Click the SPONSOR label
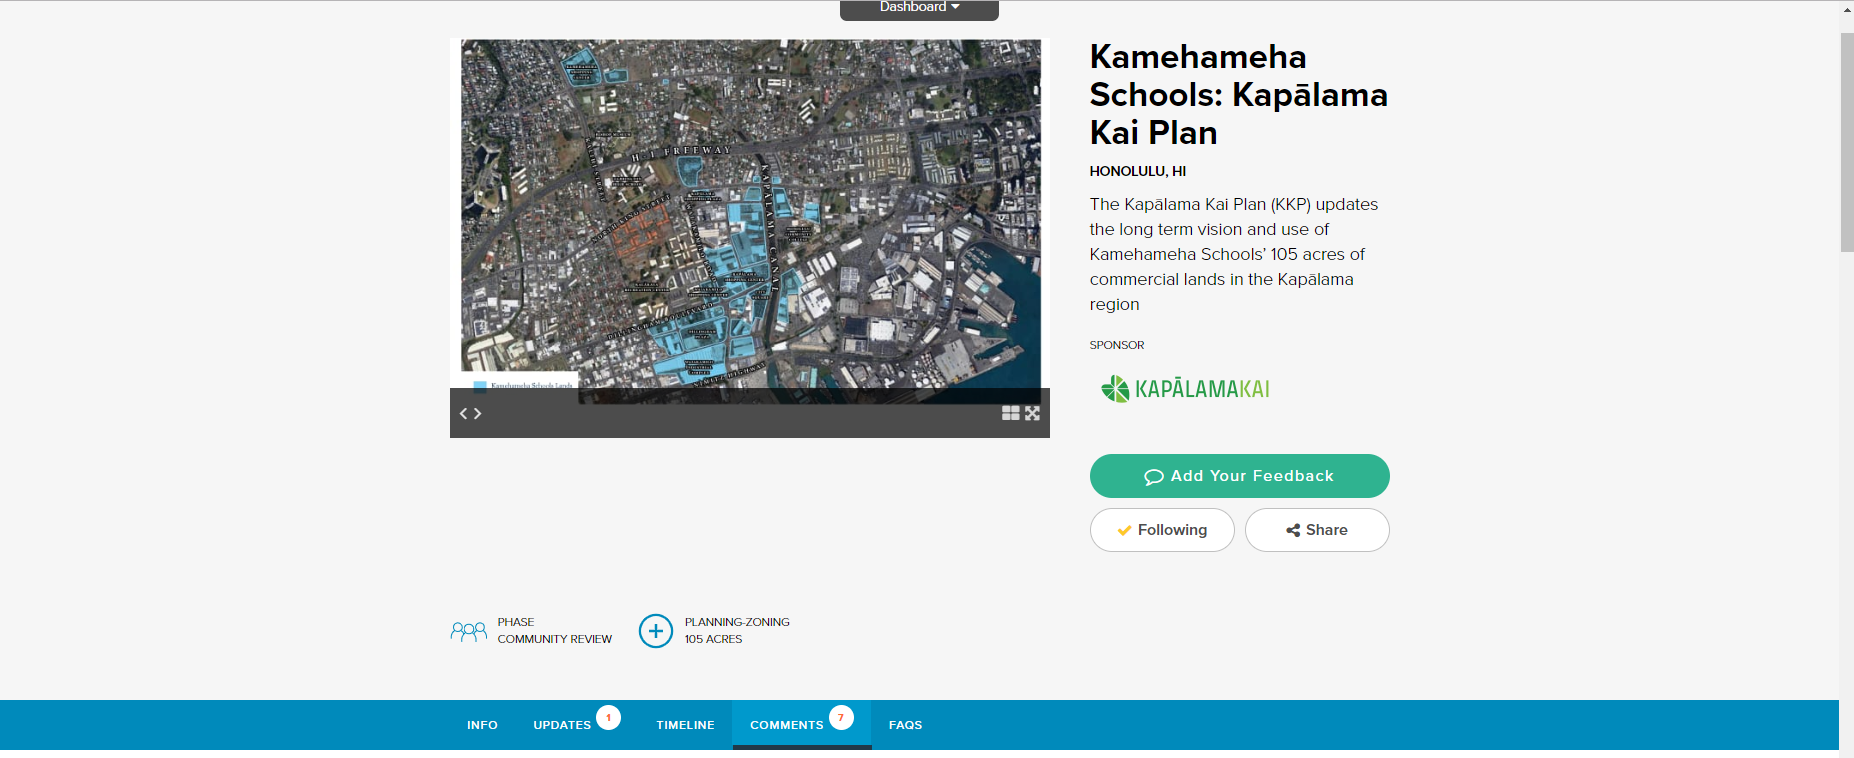The image size is (1854, 758). 1117,345
